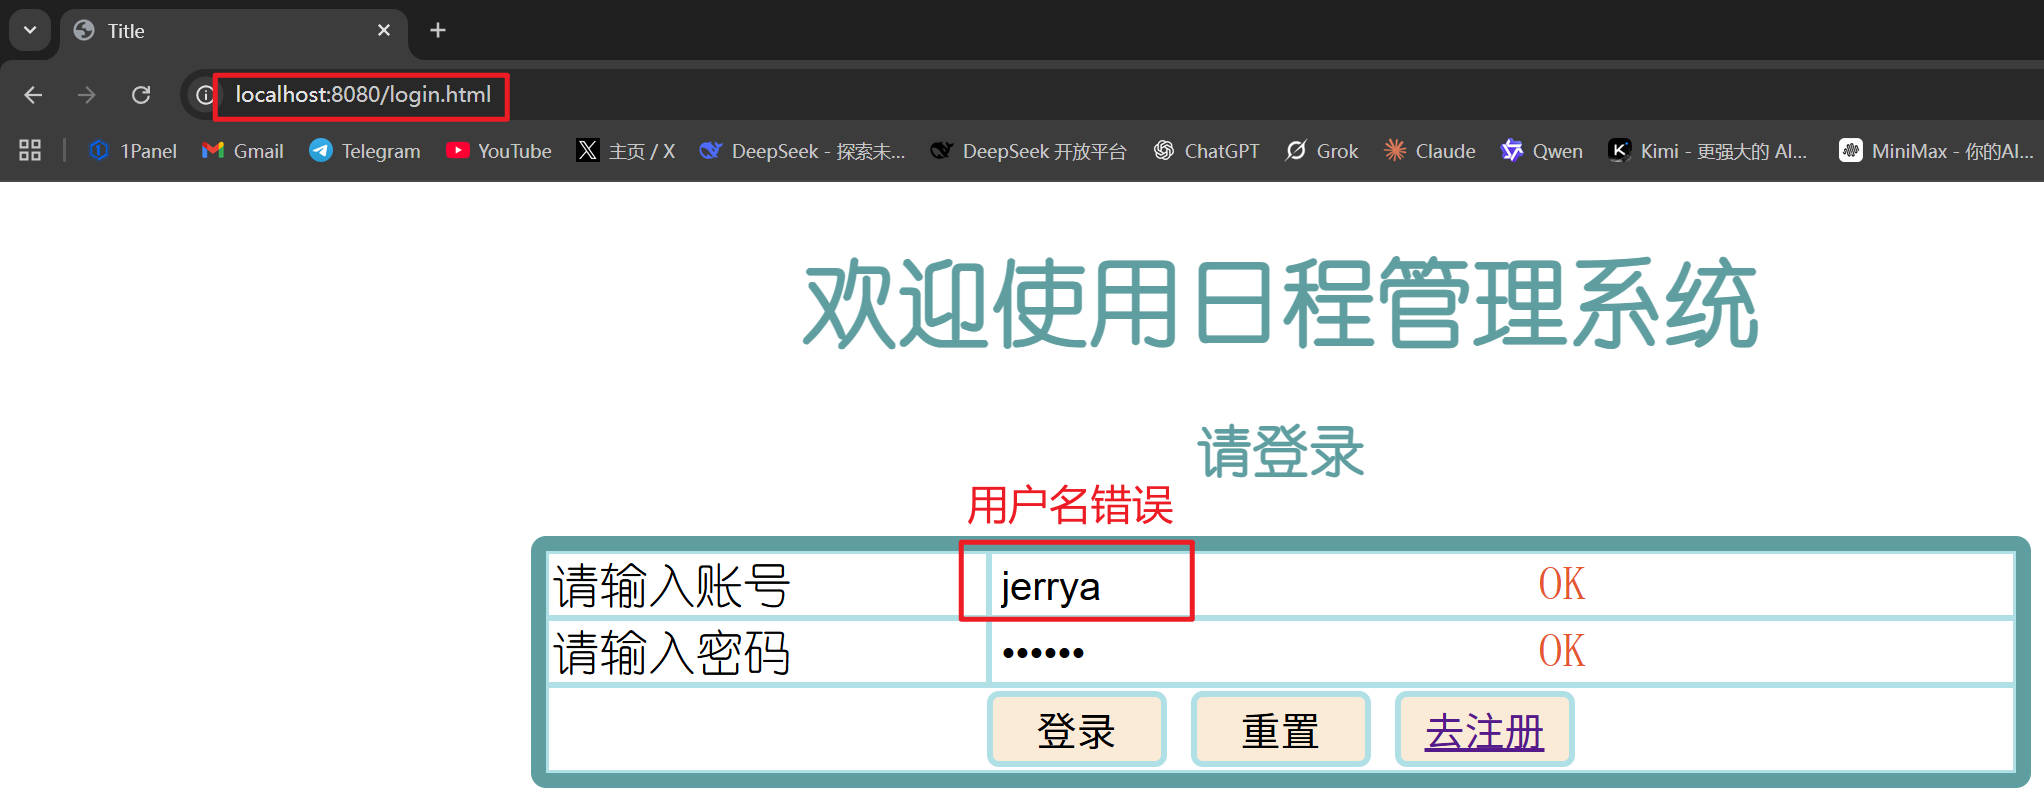Open the Qwen bookmark
This screenshot has width=2044, height=800.
[1542, 151]
